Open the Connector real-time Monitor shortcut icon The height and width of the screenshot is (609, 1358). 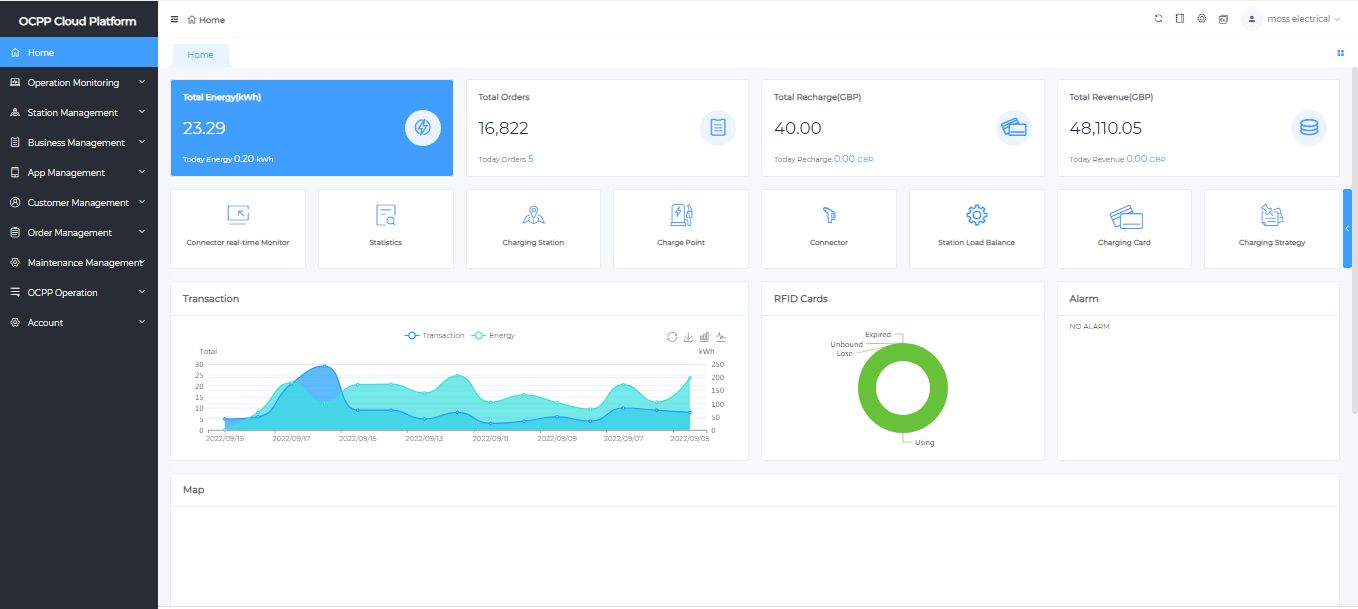tap(238, 214)
